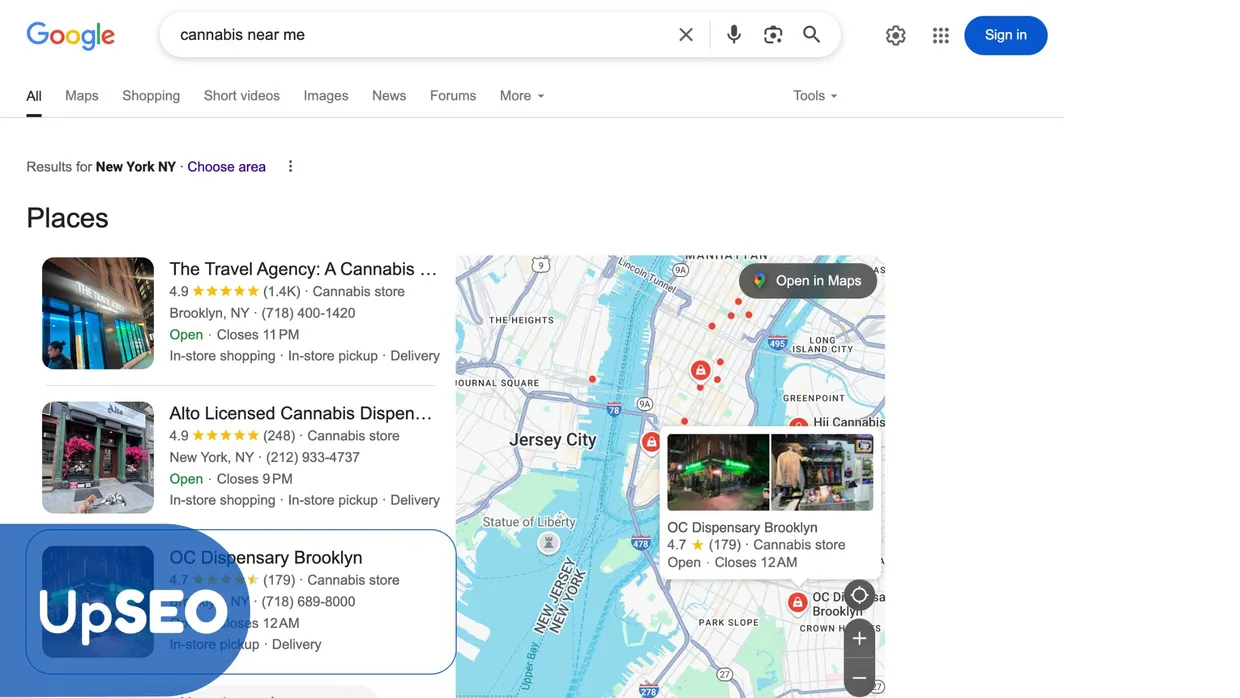Open The Travel Agency: A Cannabis listing title

tap(303, 269)
